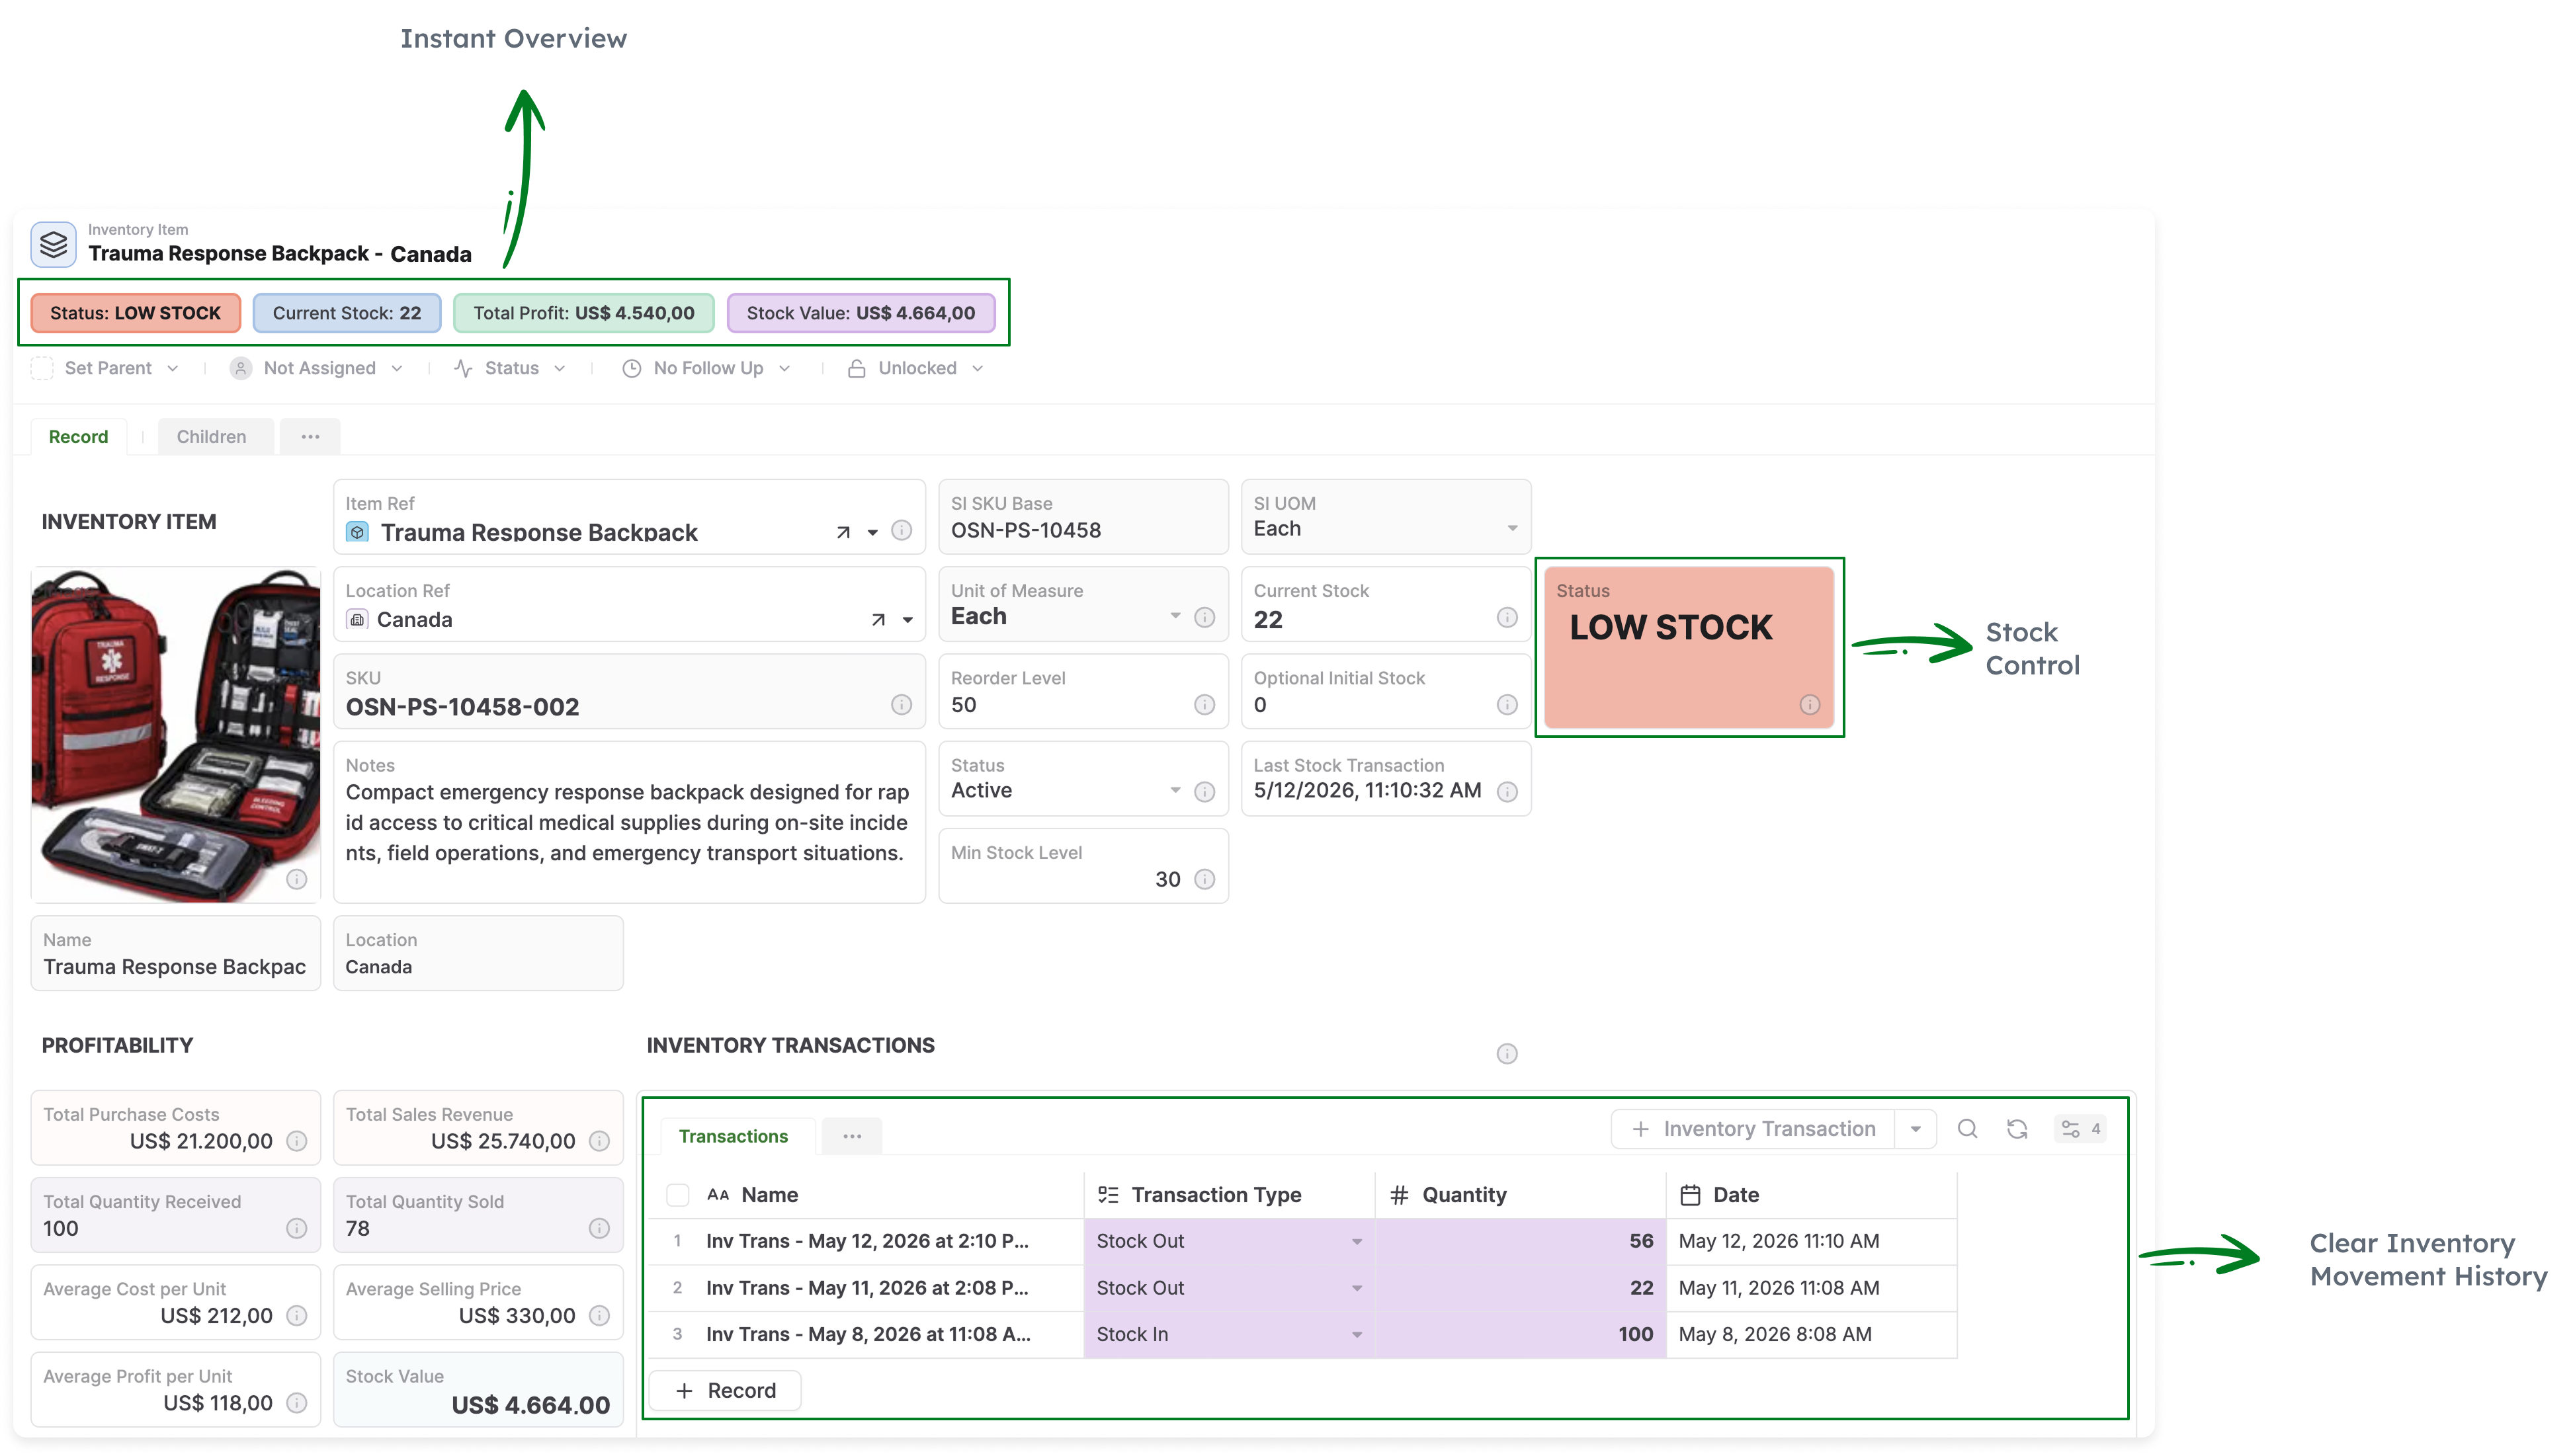
Task: Show info for Total Quantity Received
Action: pos(296,1228)
